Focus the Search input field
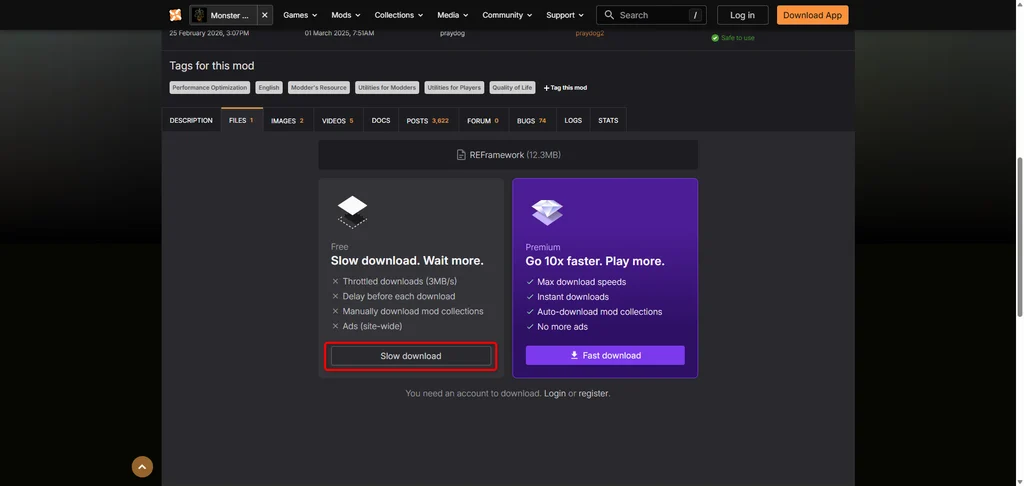The image size is (1024, 486). pyautogui.click(x=651, y=15)
